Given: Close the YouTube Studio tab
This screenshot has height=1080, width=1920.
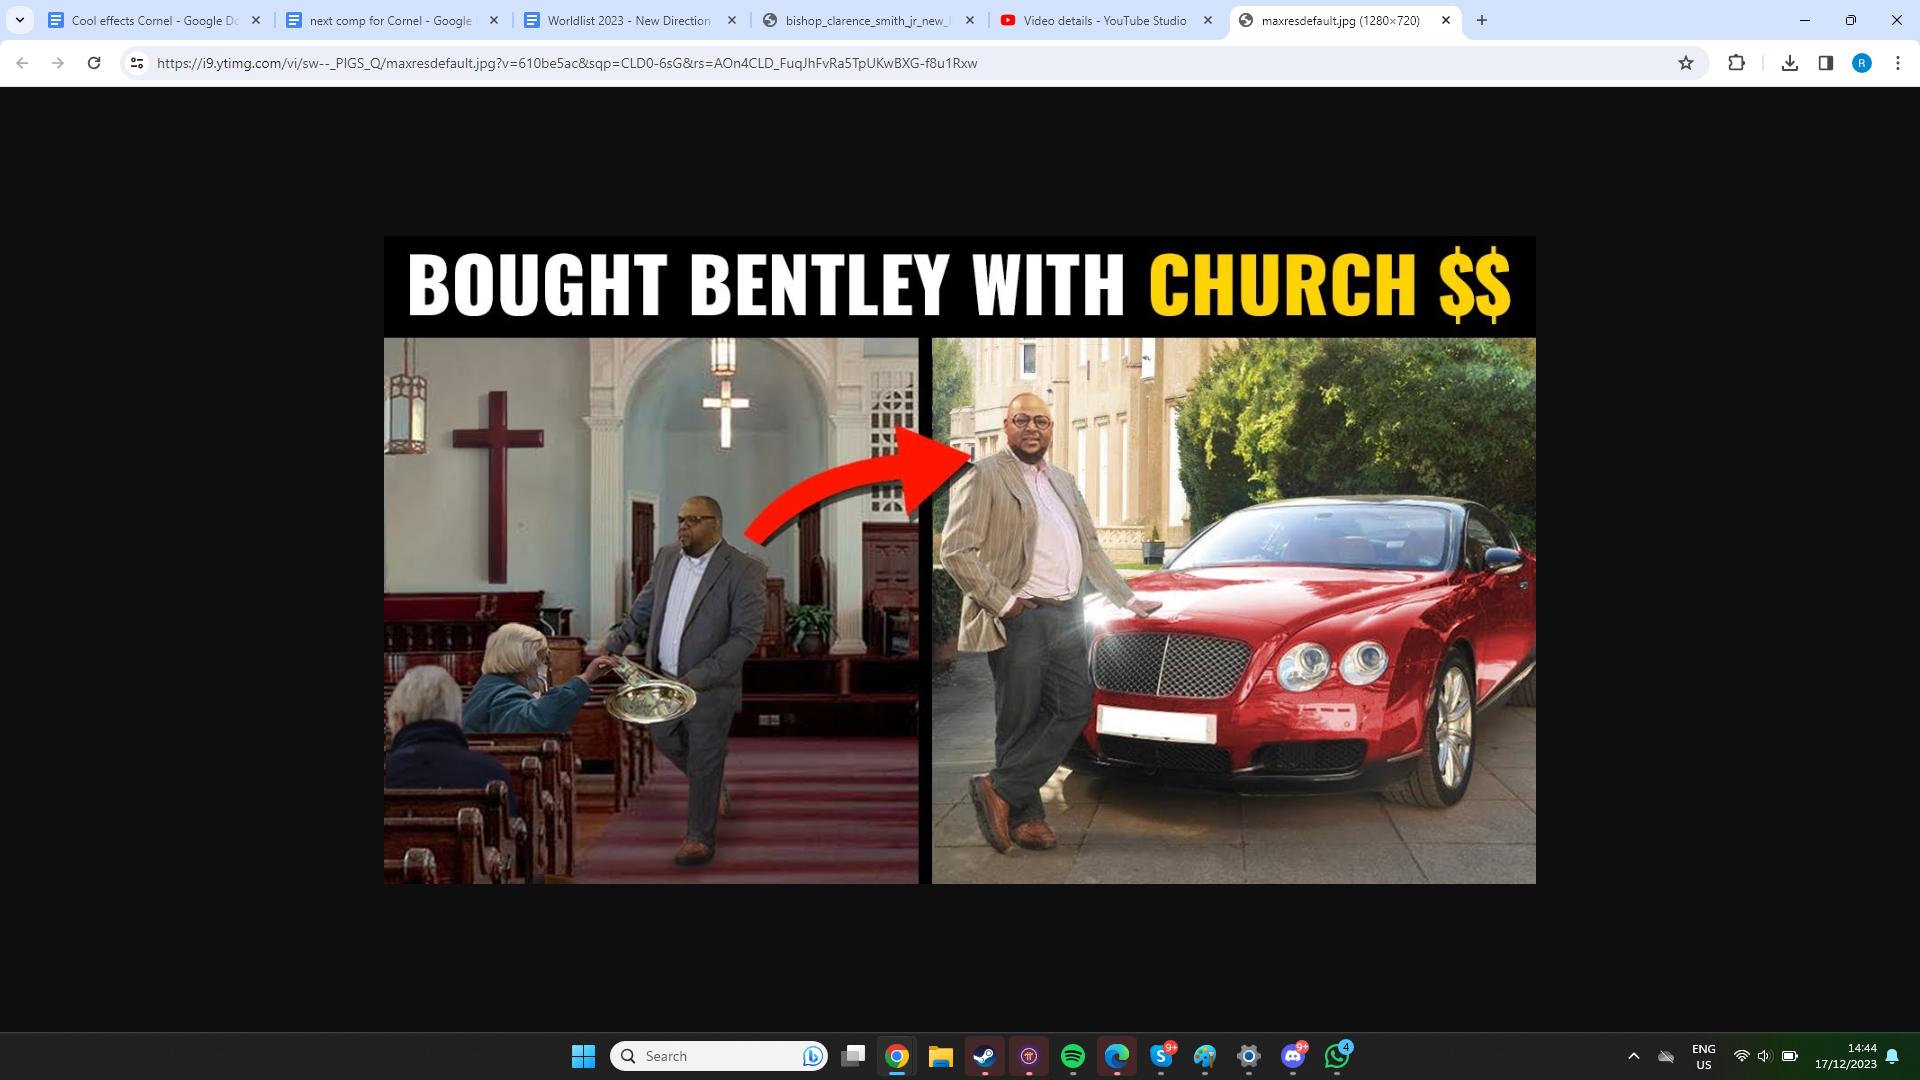Looking at the screenshot, I should pos(1208,20).
